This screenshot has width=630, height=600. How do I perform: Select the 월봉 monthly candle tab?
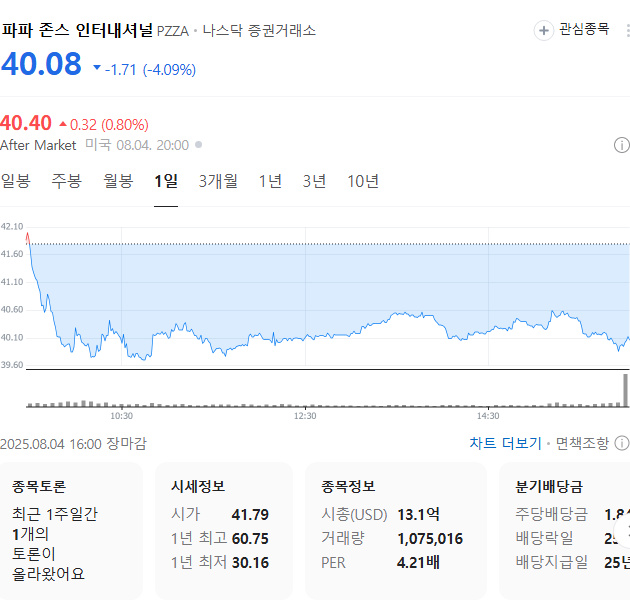[118, 181]
